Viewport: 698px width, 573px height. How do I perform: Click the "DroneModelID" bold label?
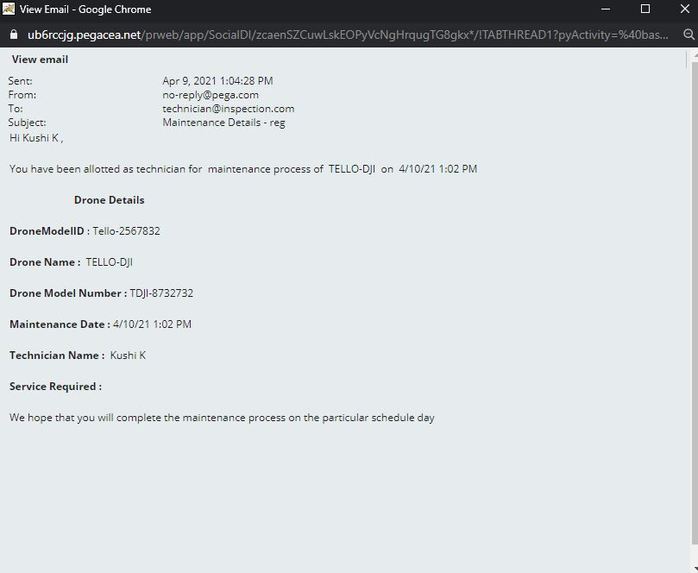(x=47, y=231)
